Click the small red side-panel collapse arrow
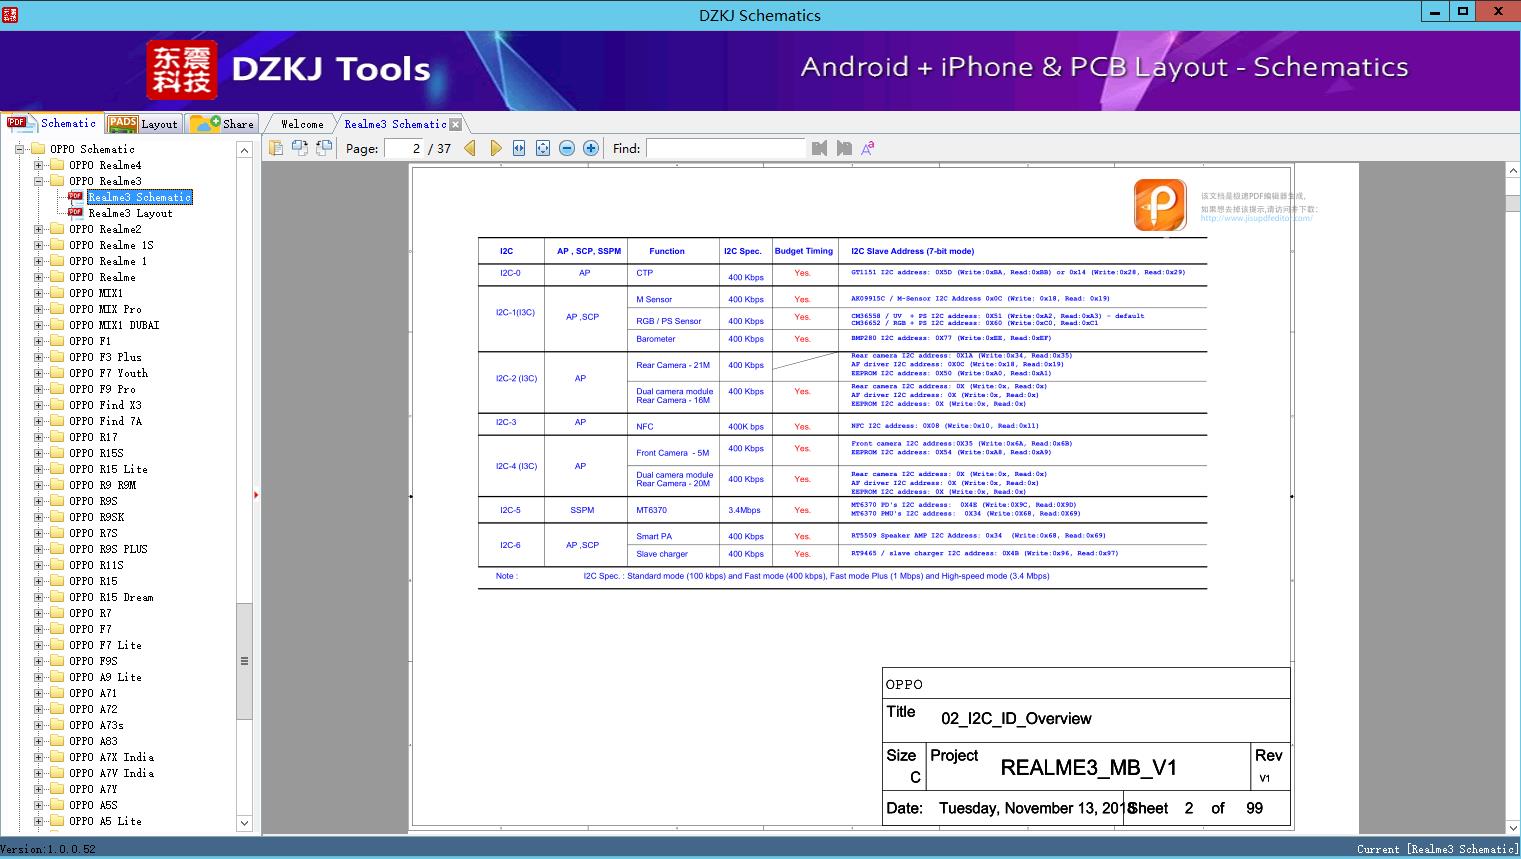Image resolution: width=1521 pixels, height=859 pixels. [x=256, y=495]
